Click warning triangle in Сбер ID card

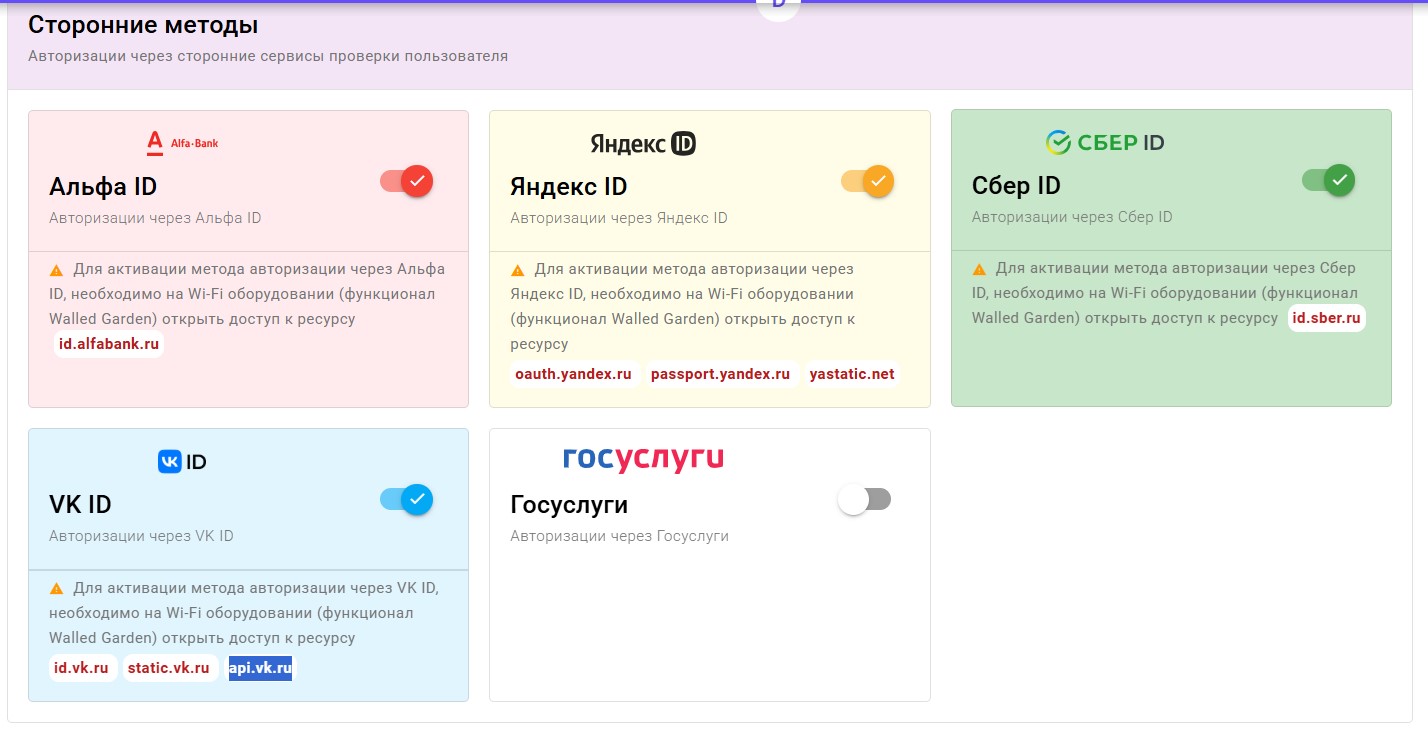[x=979, y=269]
